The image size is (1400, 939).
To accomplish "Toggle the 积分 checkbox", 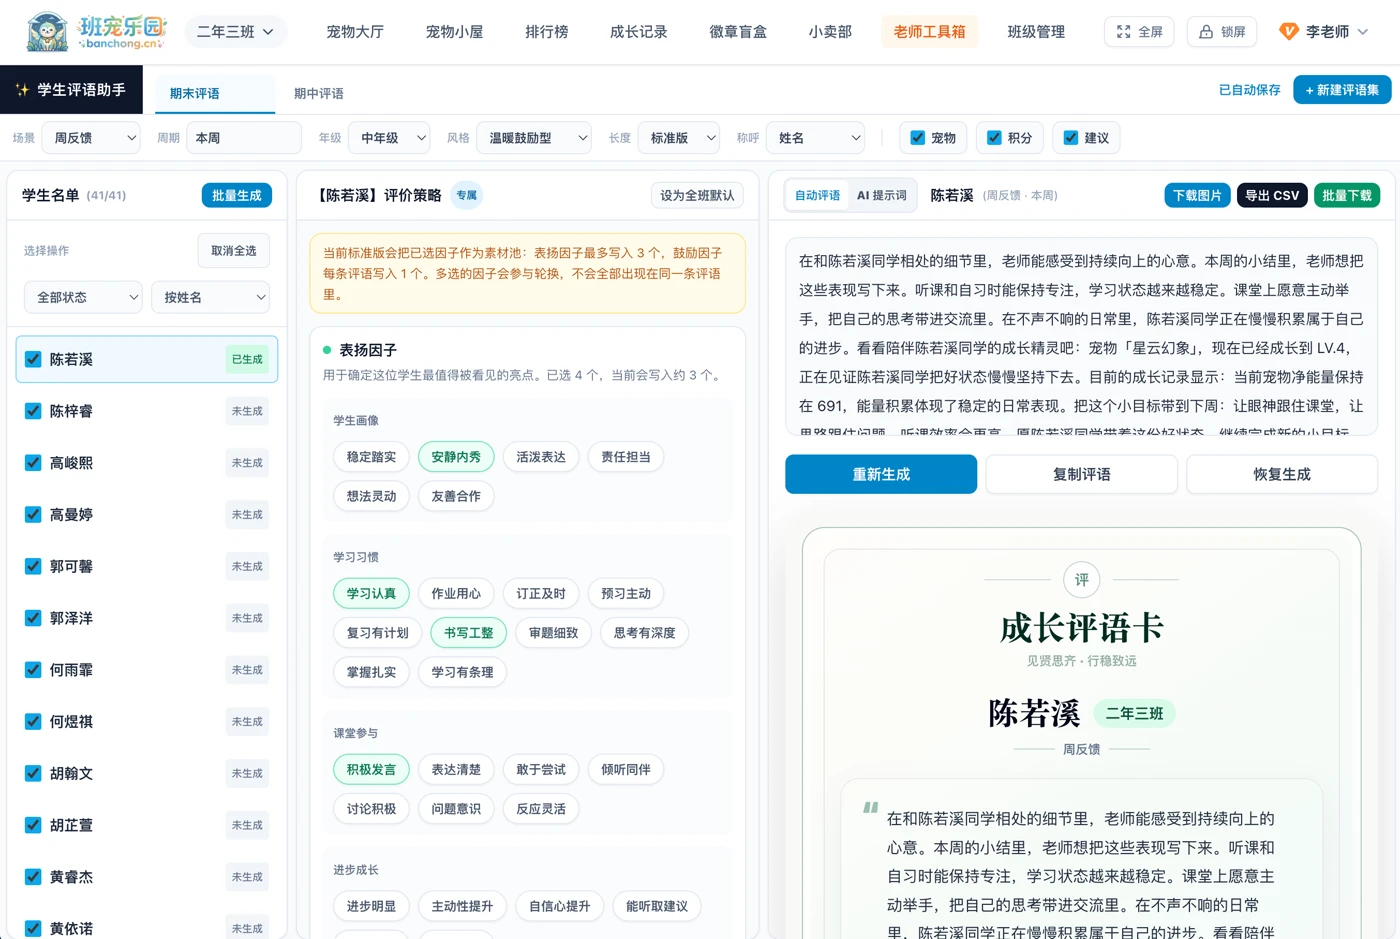I will [x=994, y=138].
